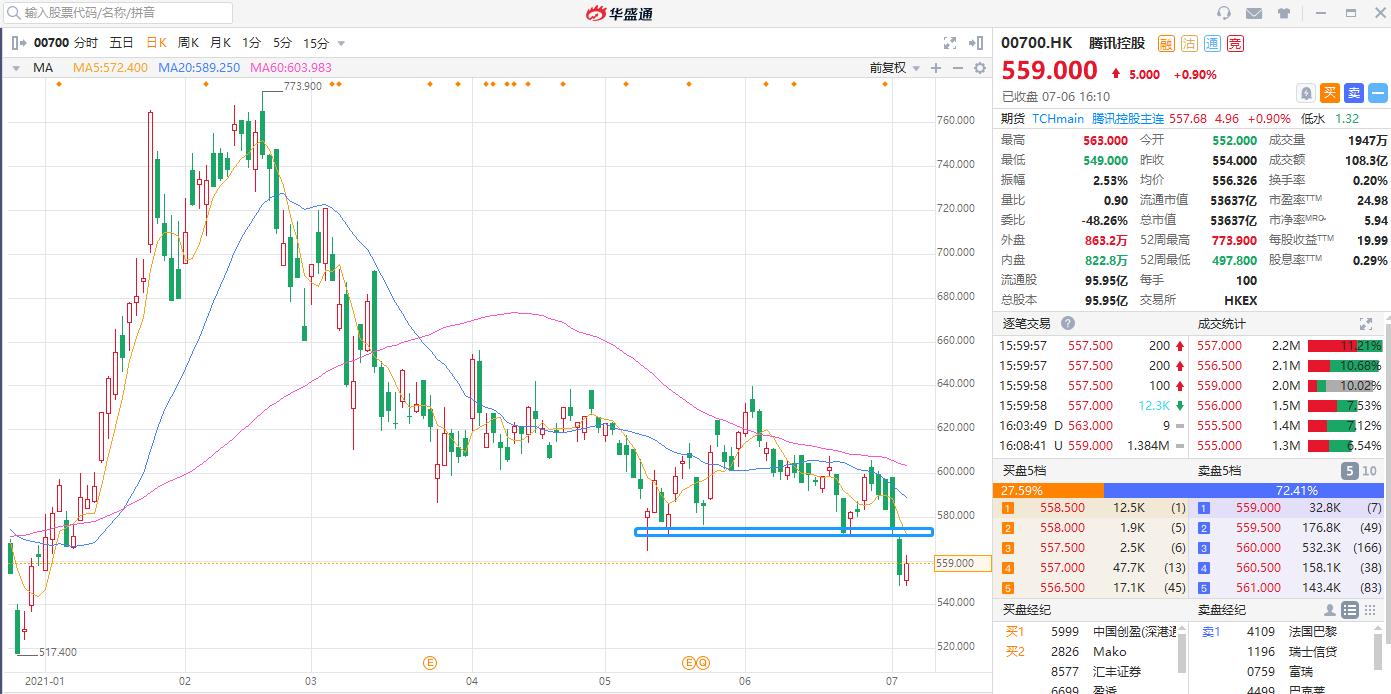
Task: Open the 前复权 adjustment dropdown
Action: [x=894, y=68]
